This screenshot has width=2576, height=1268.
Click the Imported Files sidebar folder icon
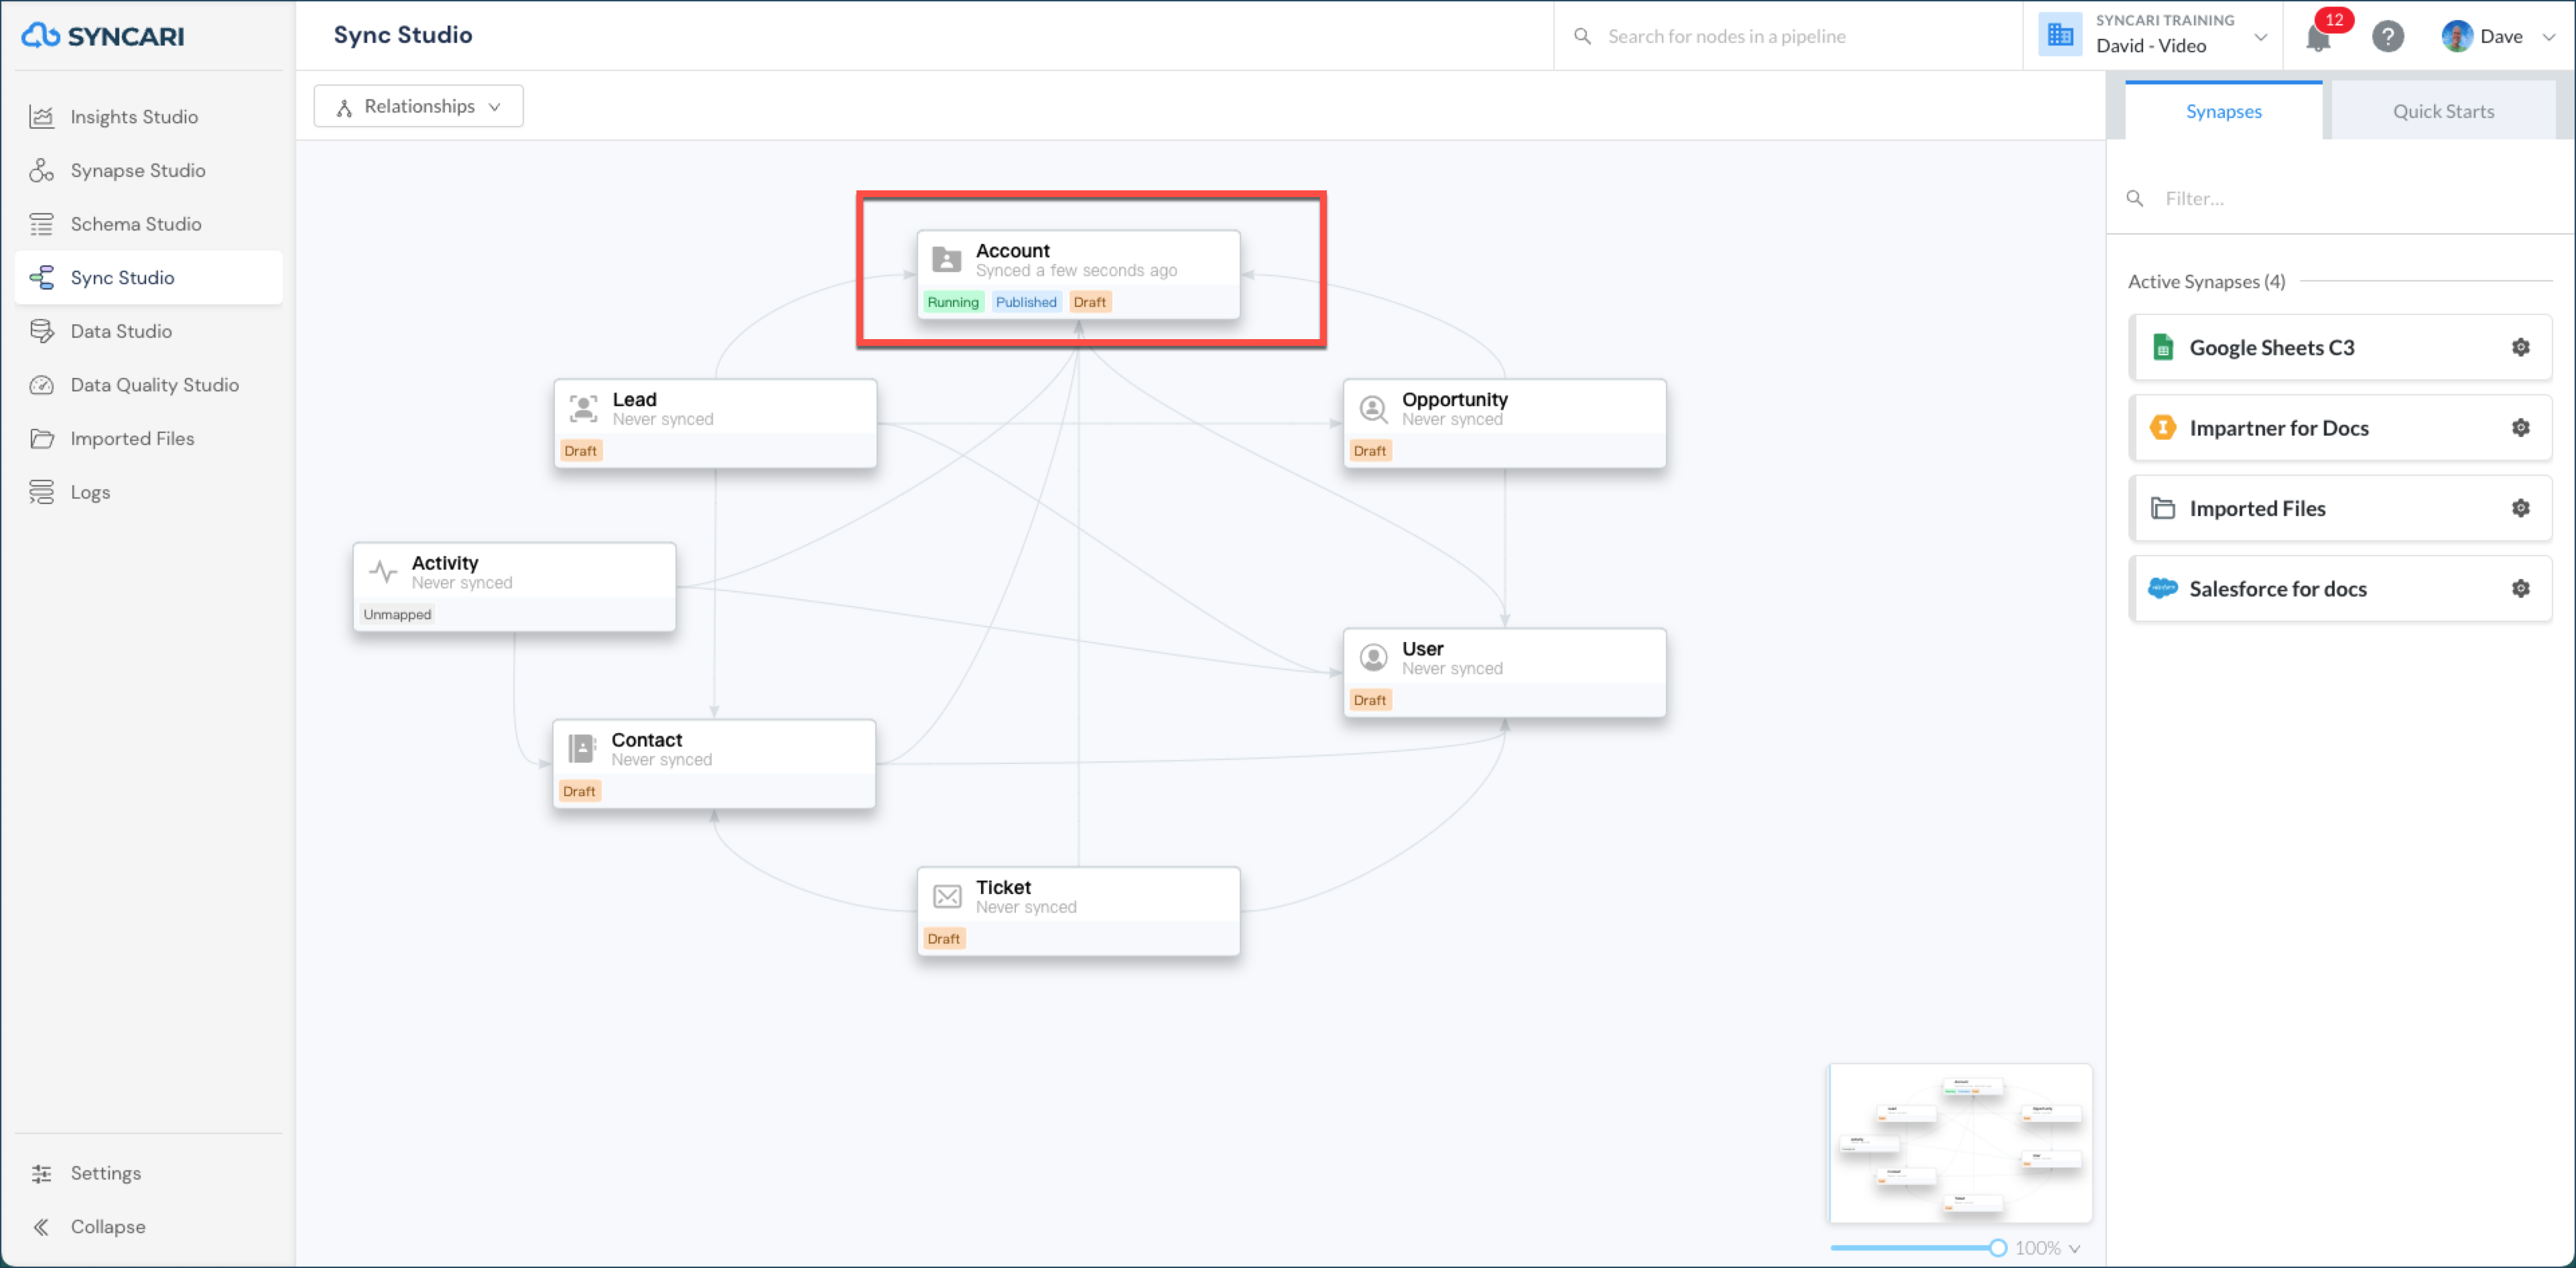tap(42, 438)
